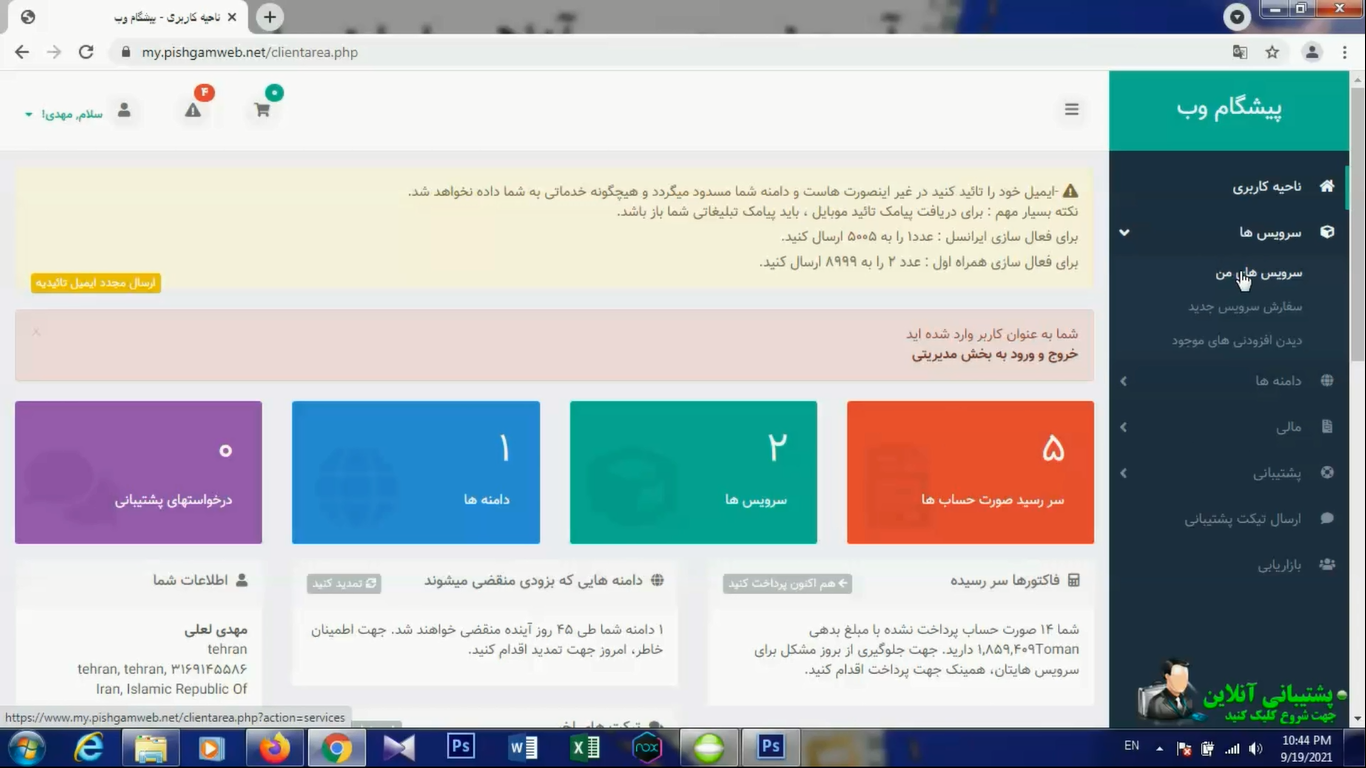Screen dimensions: 1366x768
Task: Open the سلام، مهدی user dropdown
Action: (64, 114)
